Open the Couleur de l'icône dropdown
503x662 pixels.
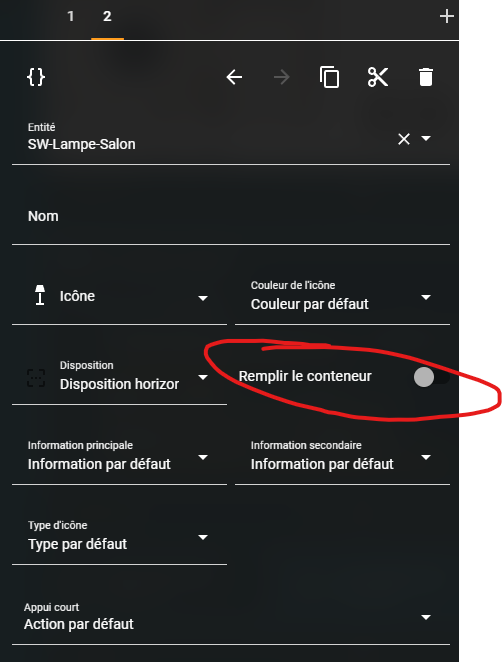click(342, 297)
